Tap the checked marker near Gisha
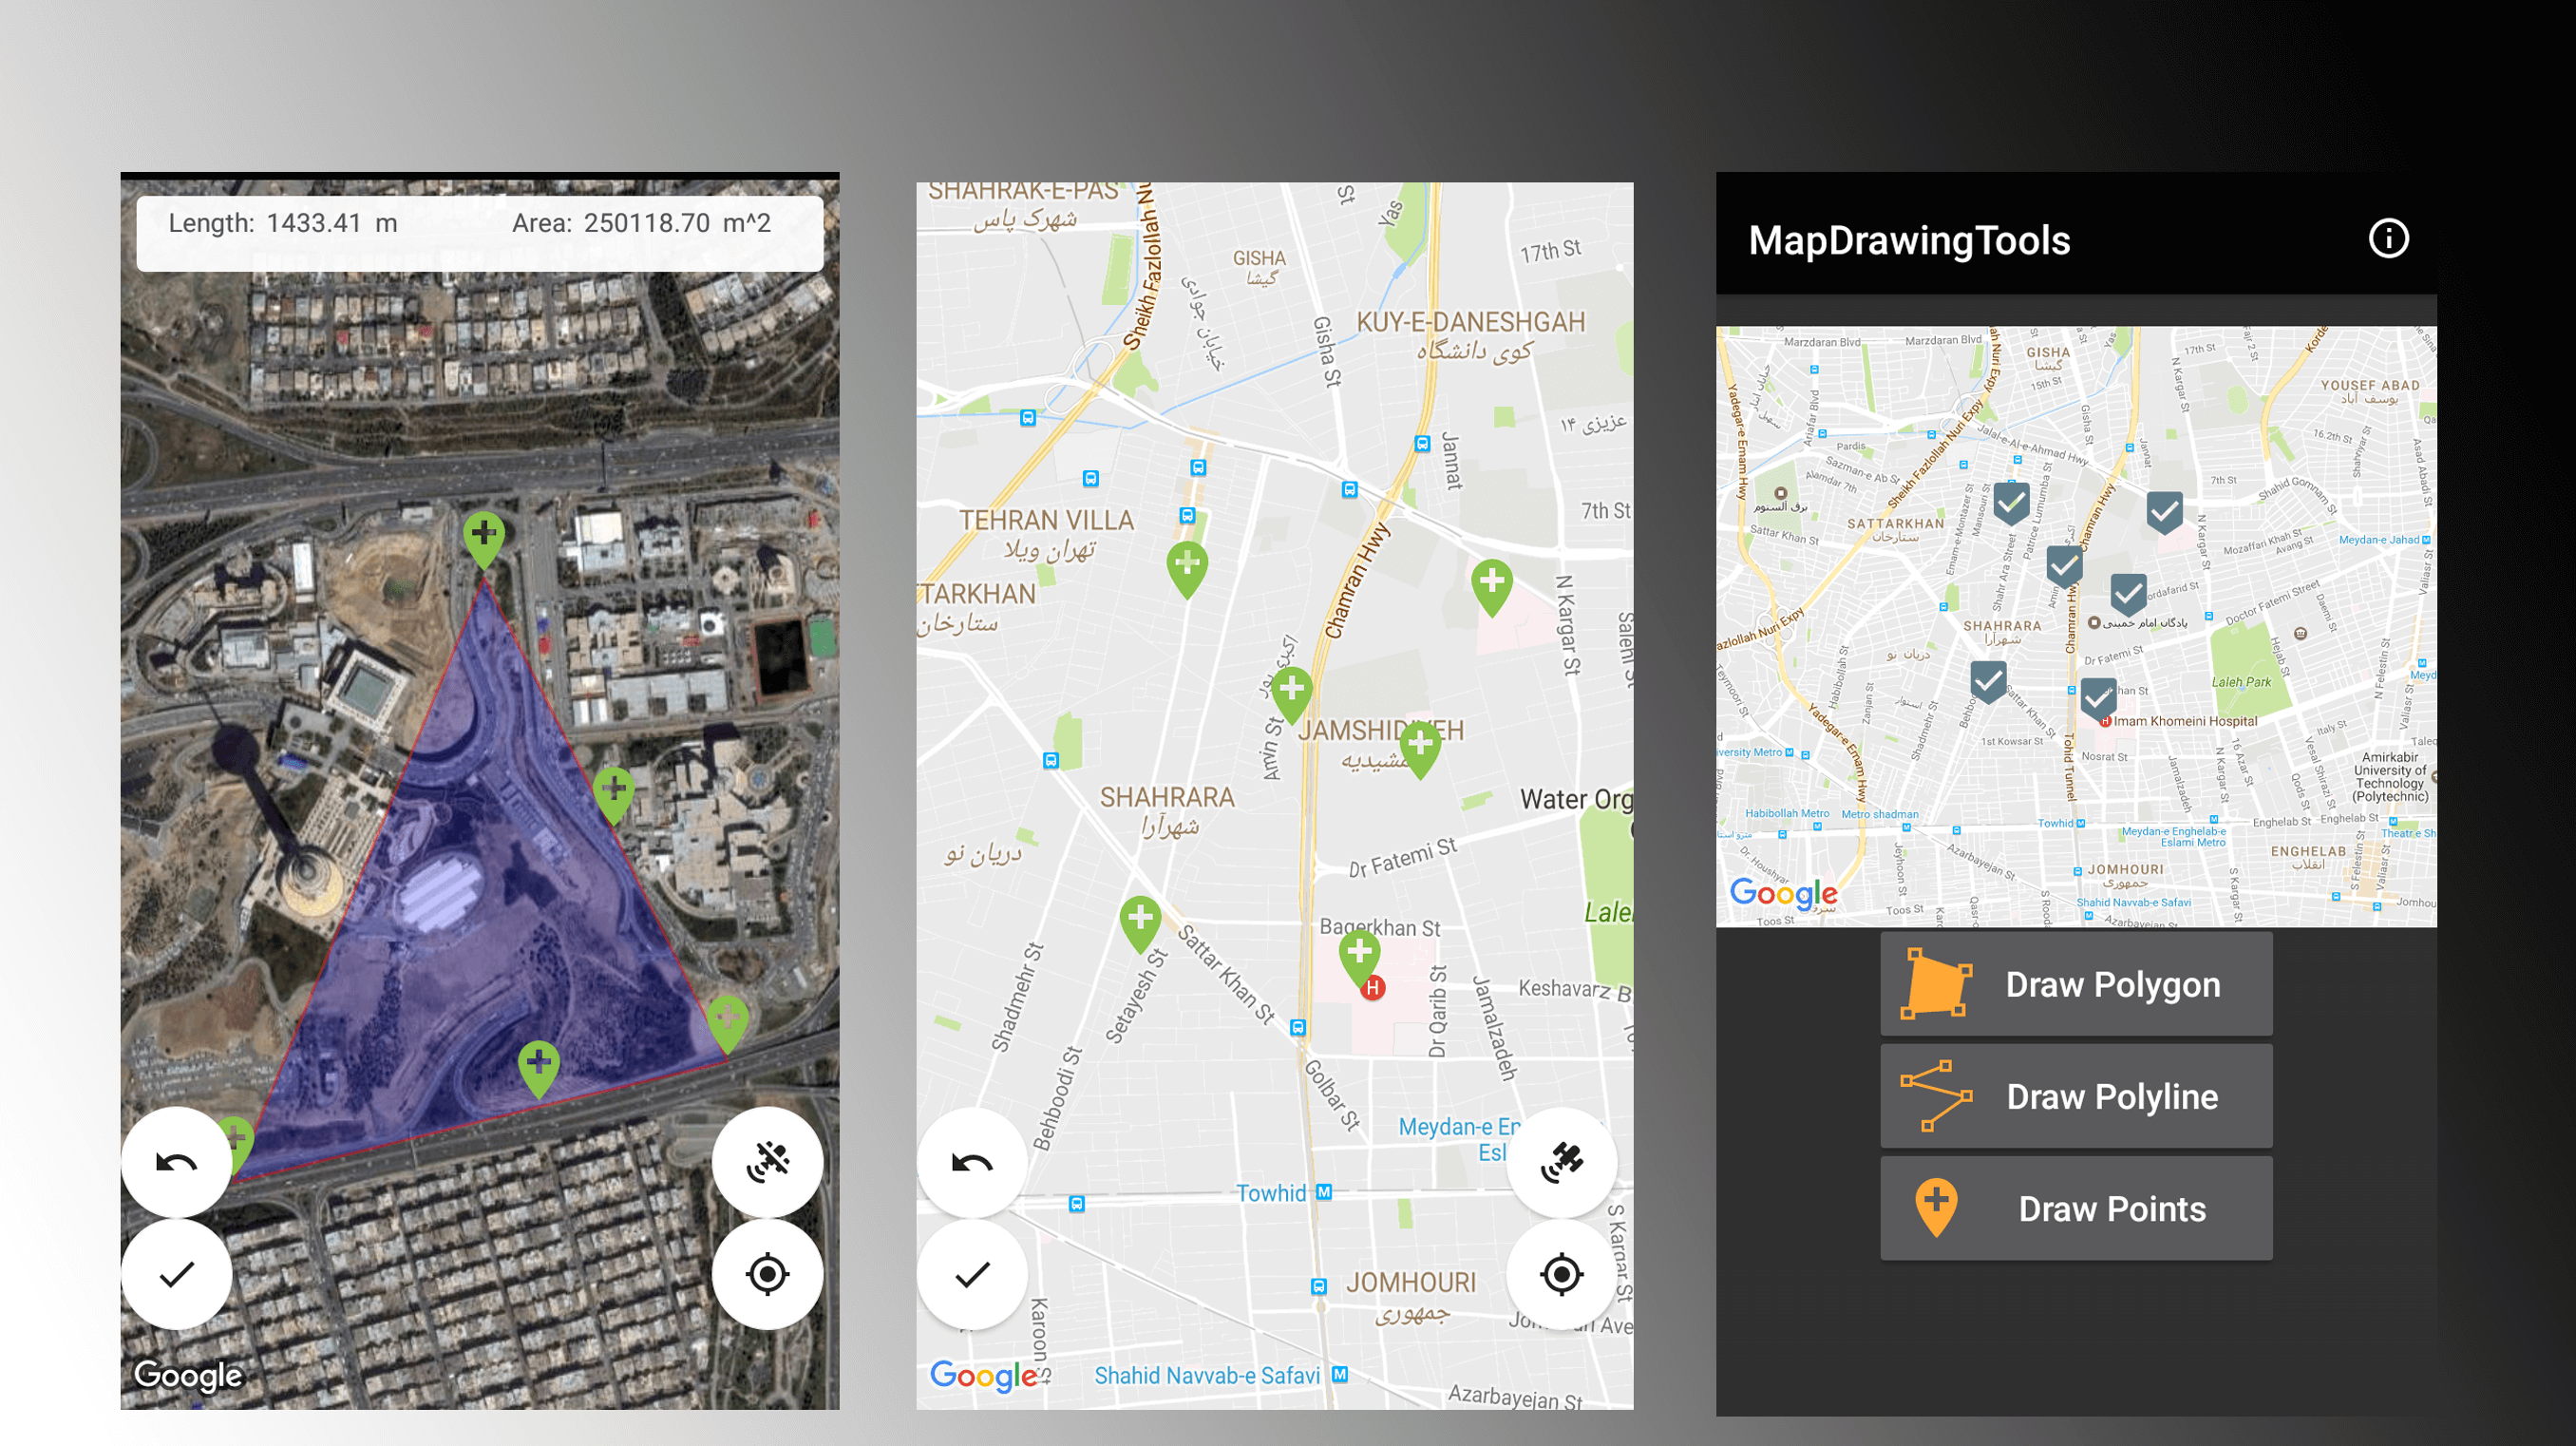Screen dimensions: 2576x1446 click(x=2011, y=502)
